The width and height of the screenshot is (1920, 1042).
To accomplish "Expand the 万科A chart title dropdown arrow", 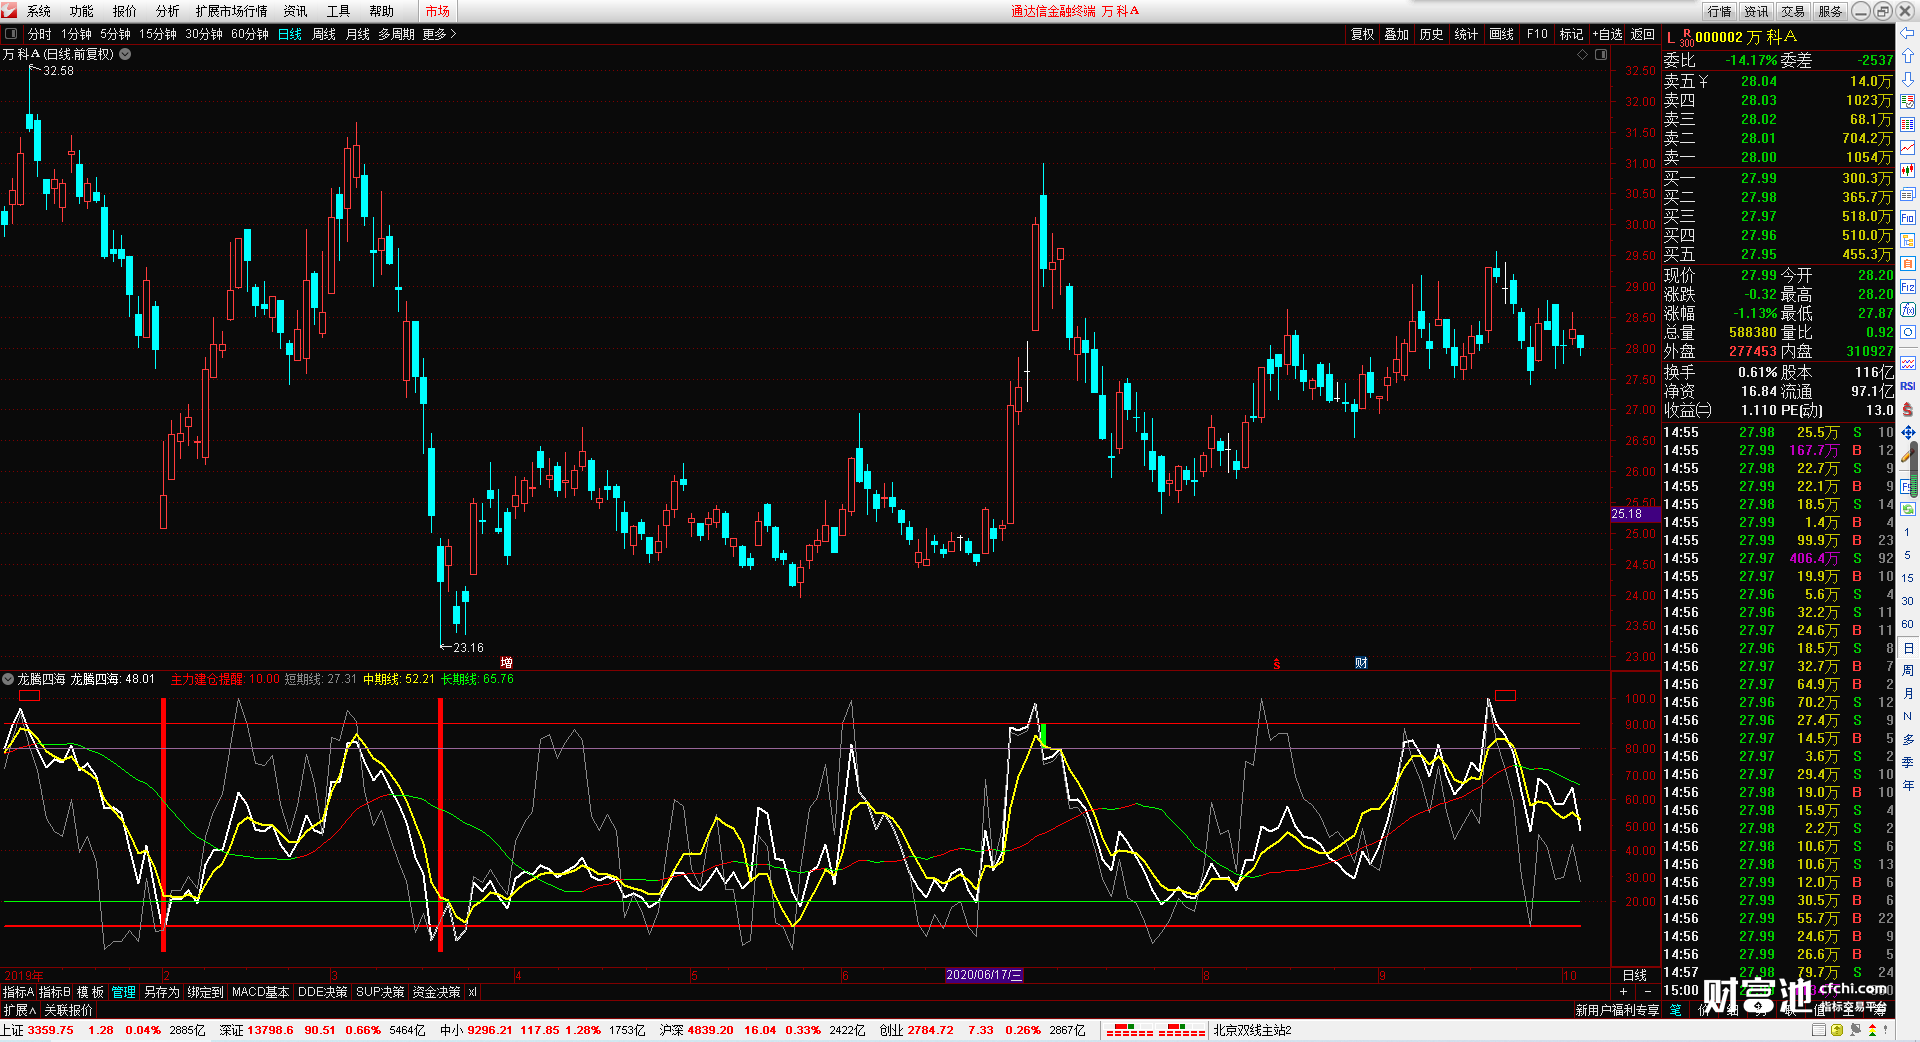I will pyautogui.click(x=125, y=54).
